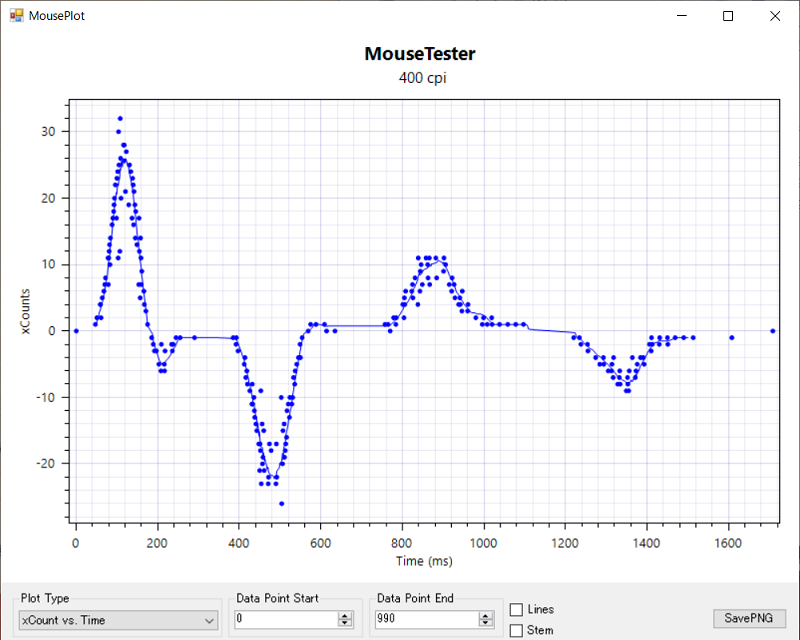Open the Plot Type dropdown
The height and width of the screenshot is (640, 800).
tap(118, 620)
